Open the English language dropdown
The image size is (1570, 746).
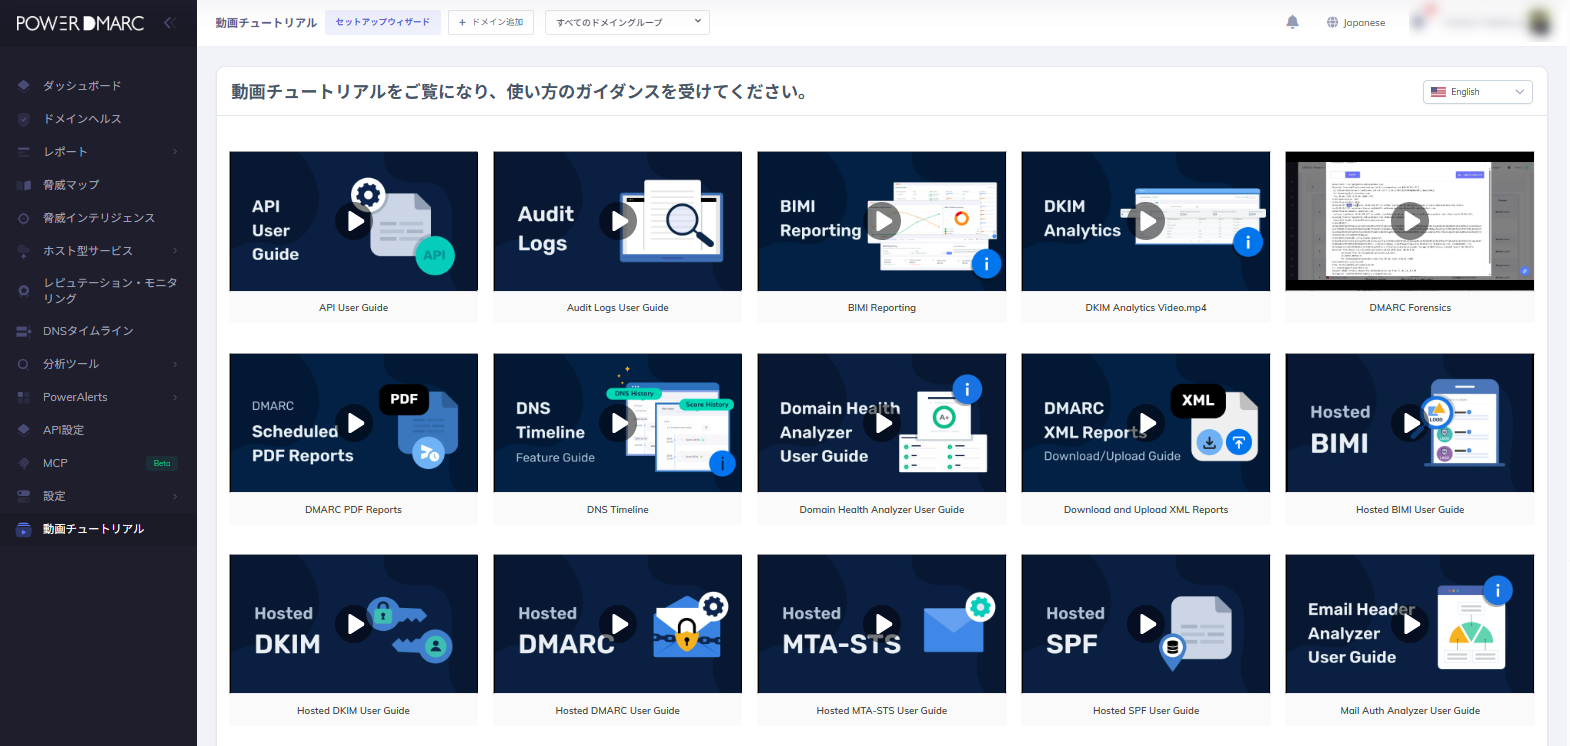[1477, 92]
